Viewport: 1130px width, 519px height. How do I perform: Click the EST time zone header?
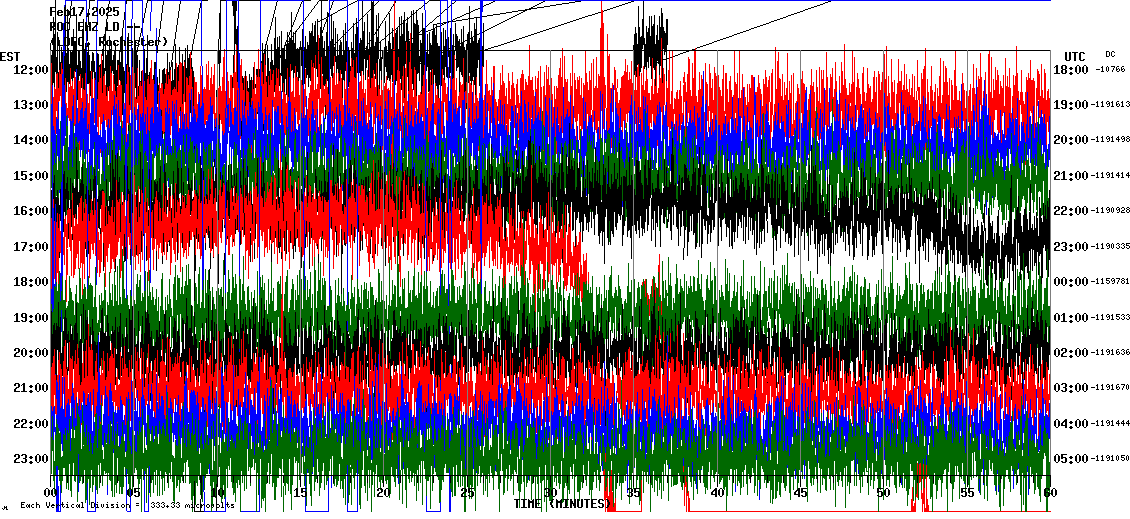click(10, 56)
